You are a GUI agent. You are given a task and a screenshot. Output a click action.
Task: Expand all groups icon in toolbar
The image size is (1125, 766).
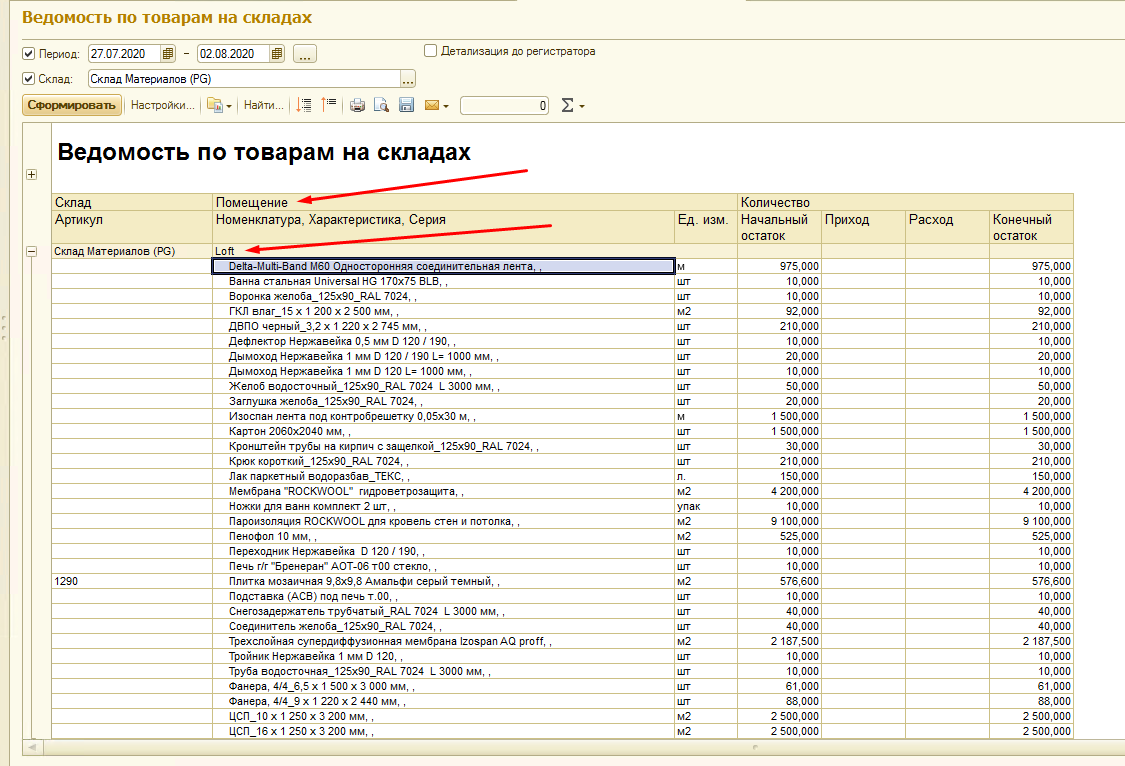305,105
